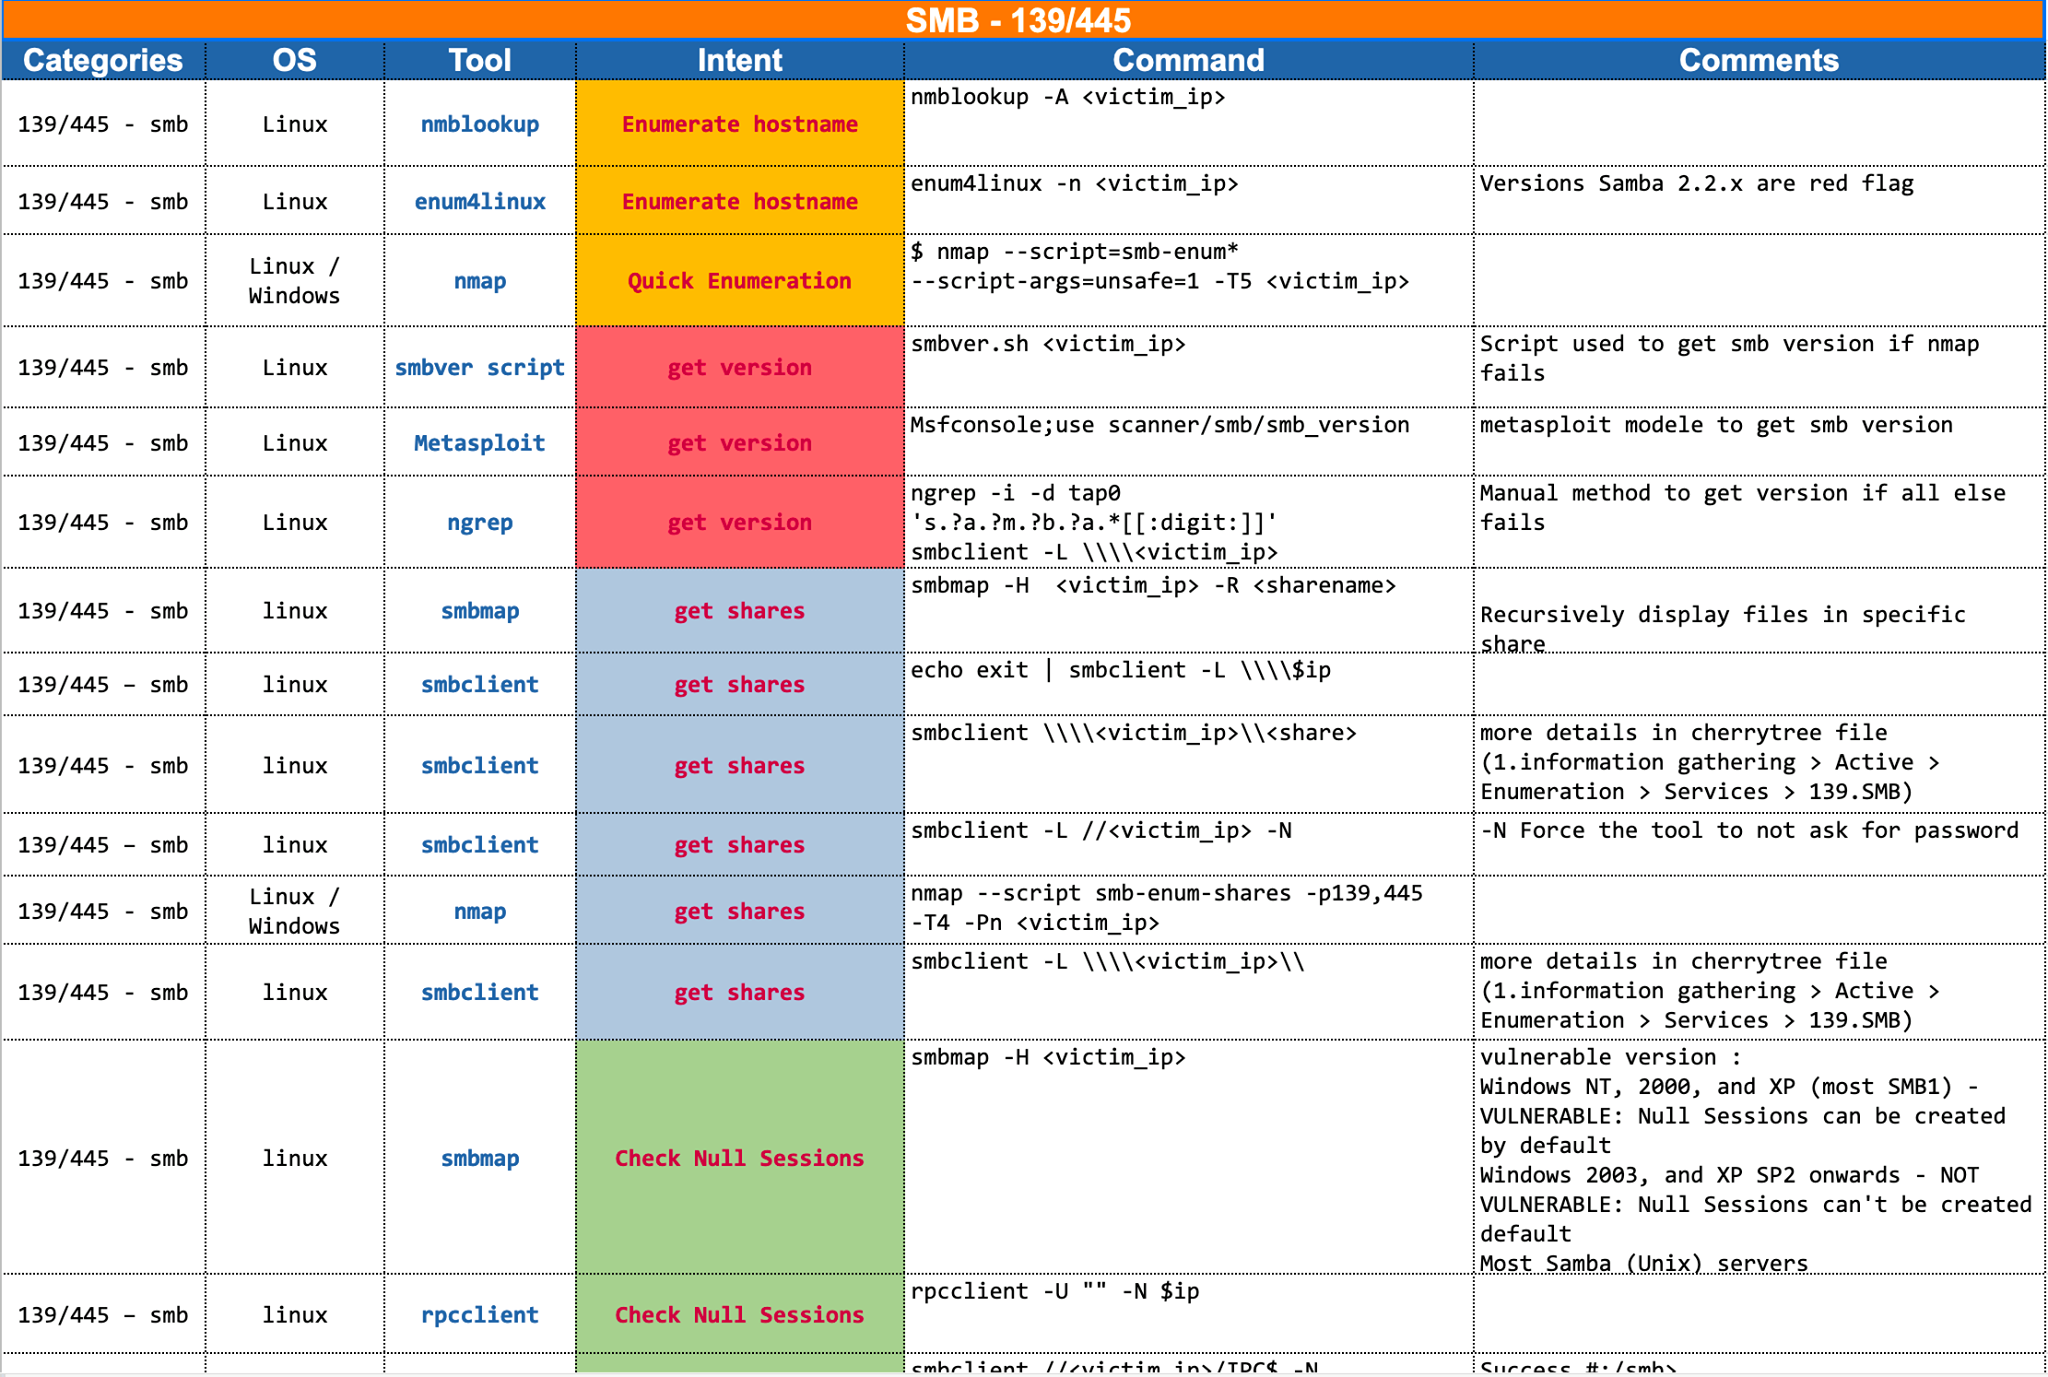
Task: Click the cherrytree comment in the "\\<share>" command row
Action: pos(1759,764)
